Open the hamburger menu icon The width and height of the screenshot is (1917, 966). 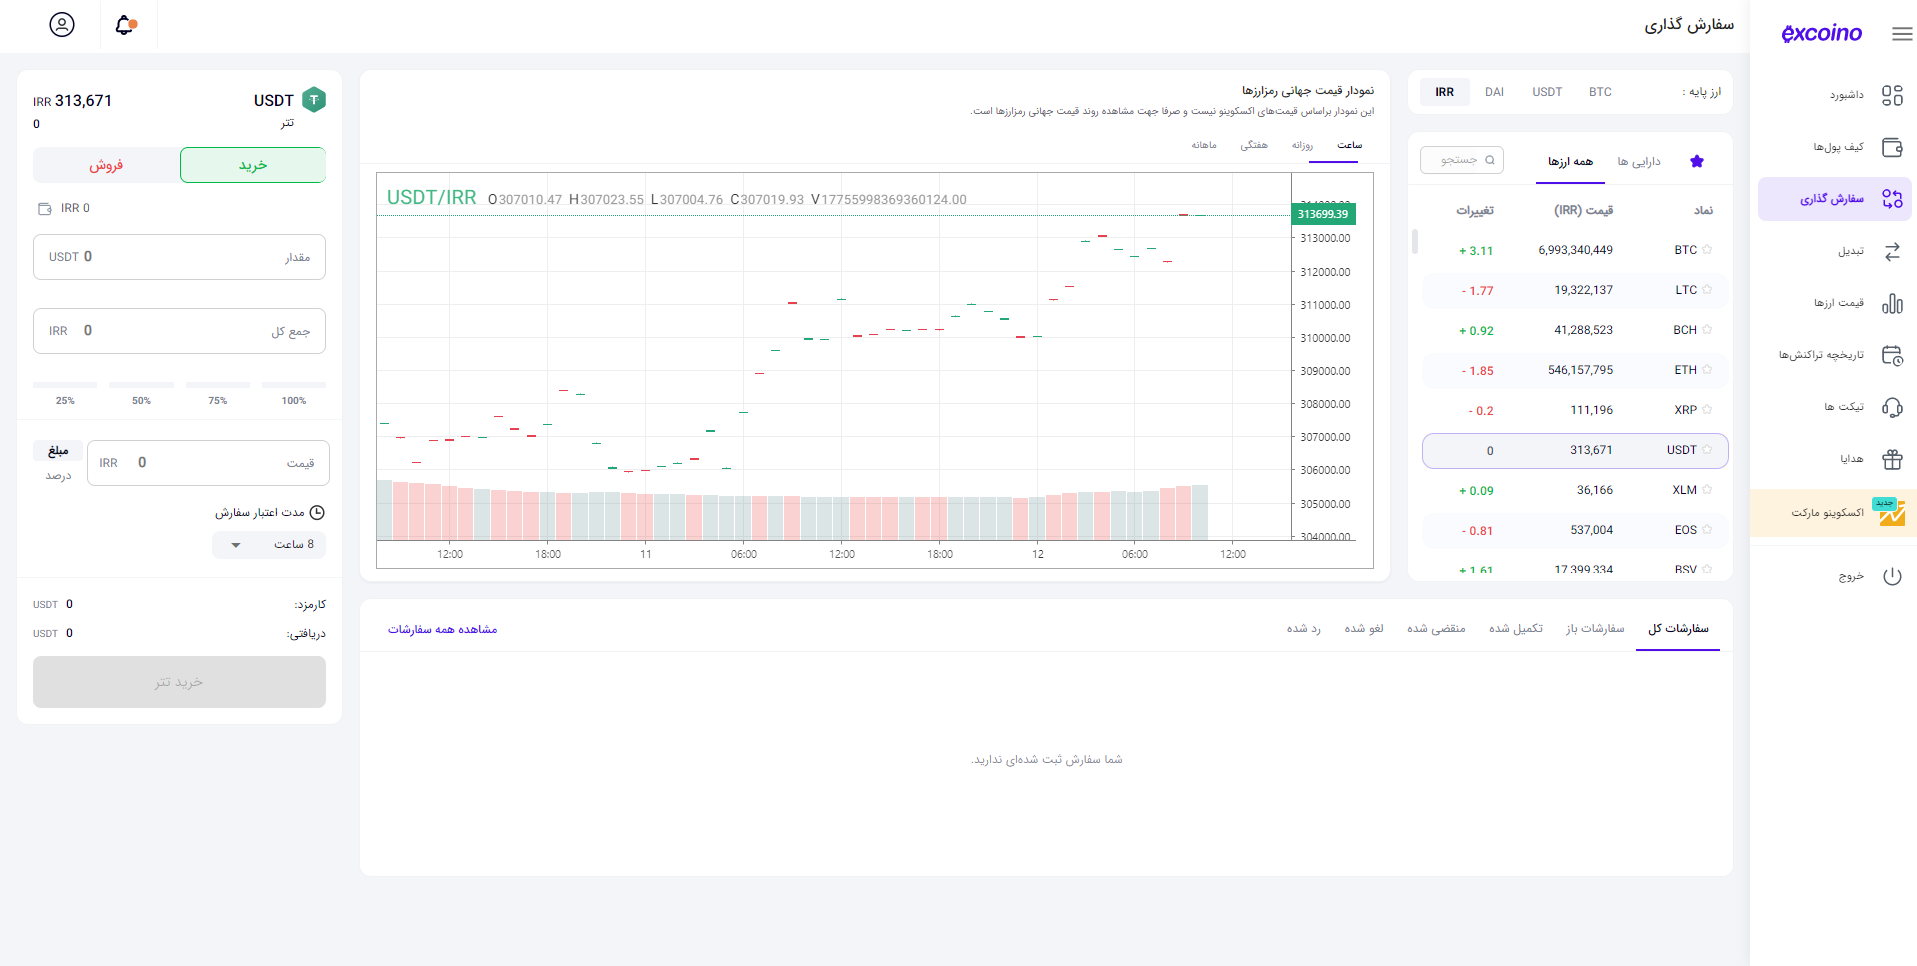[1902, 34]
